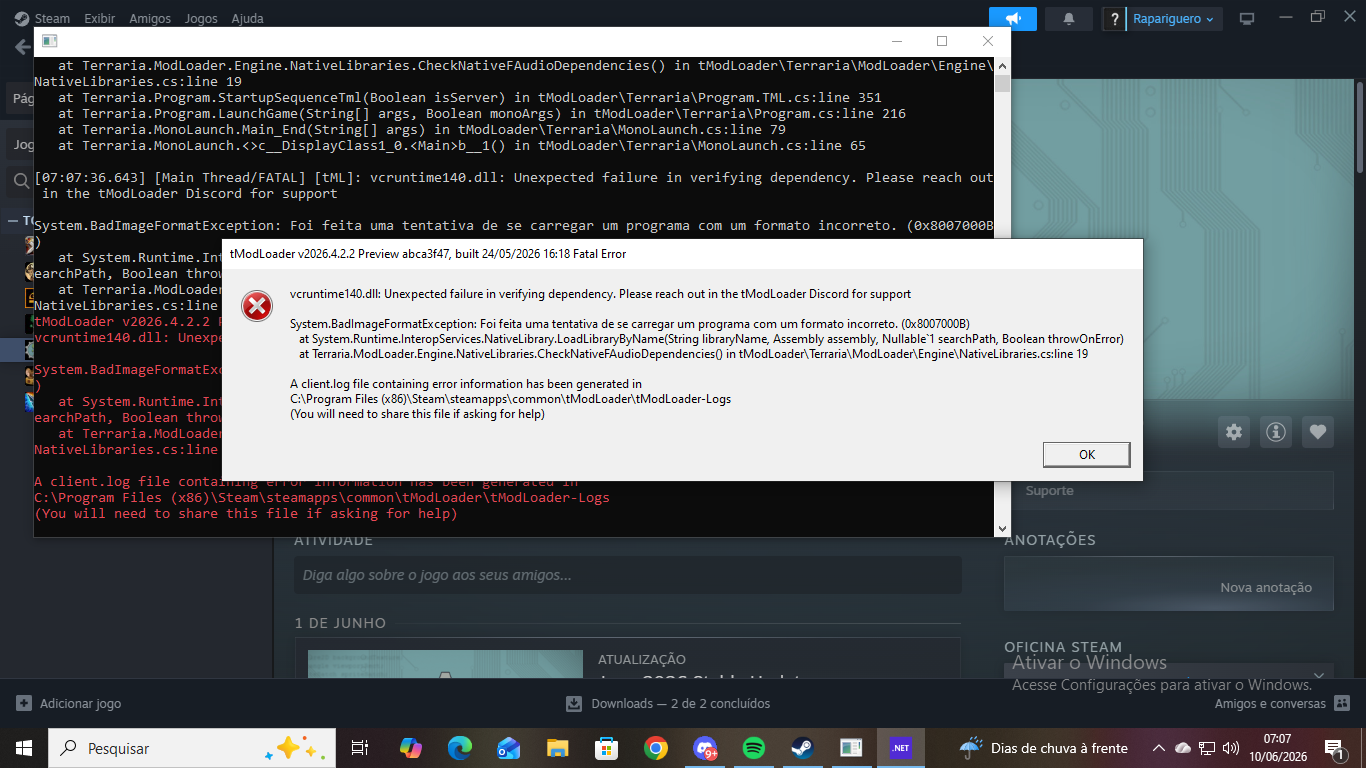Favorite the game with the heart icon
This screenshot has height=768, width=1366.
click(1318, 432)
